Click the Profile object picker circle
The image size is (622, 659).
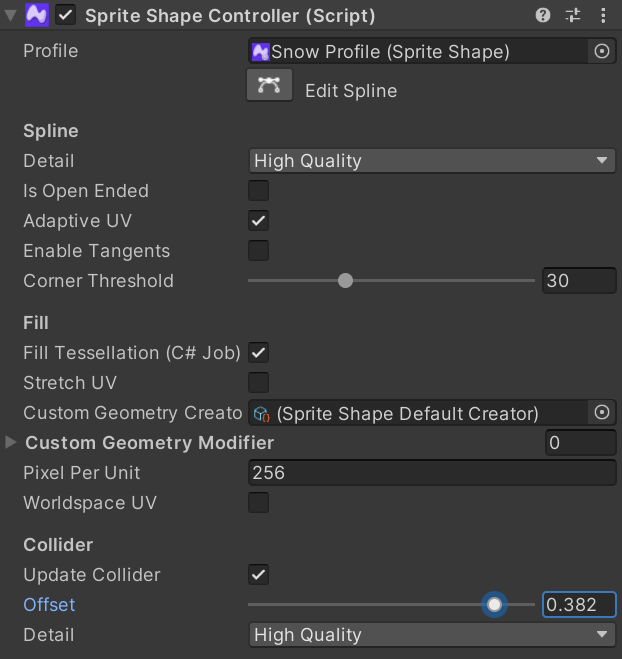pyautogui.click(x=602, y=51)
